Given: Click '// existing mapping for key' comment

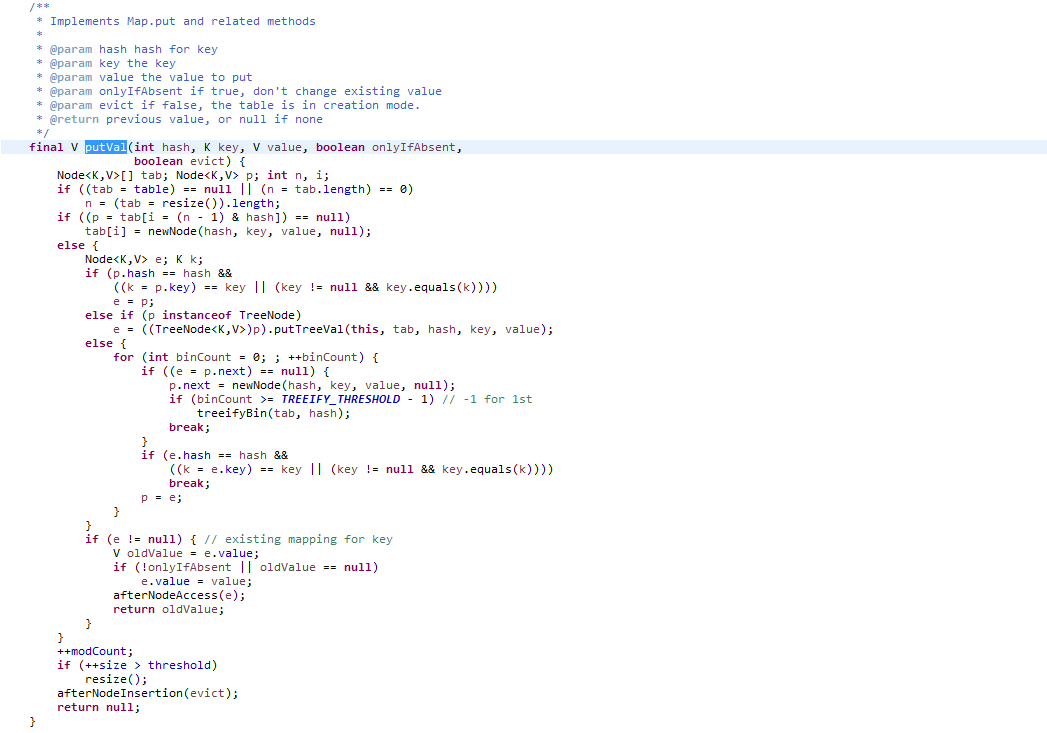Looking at the screenshot, I should [x=298, y=539].
